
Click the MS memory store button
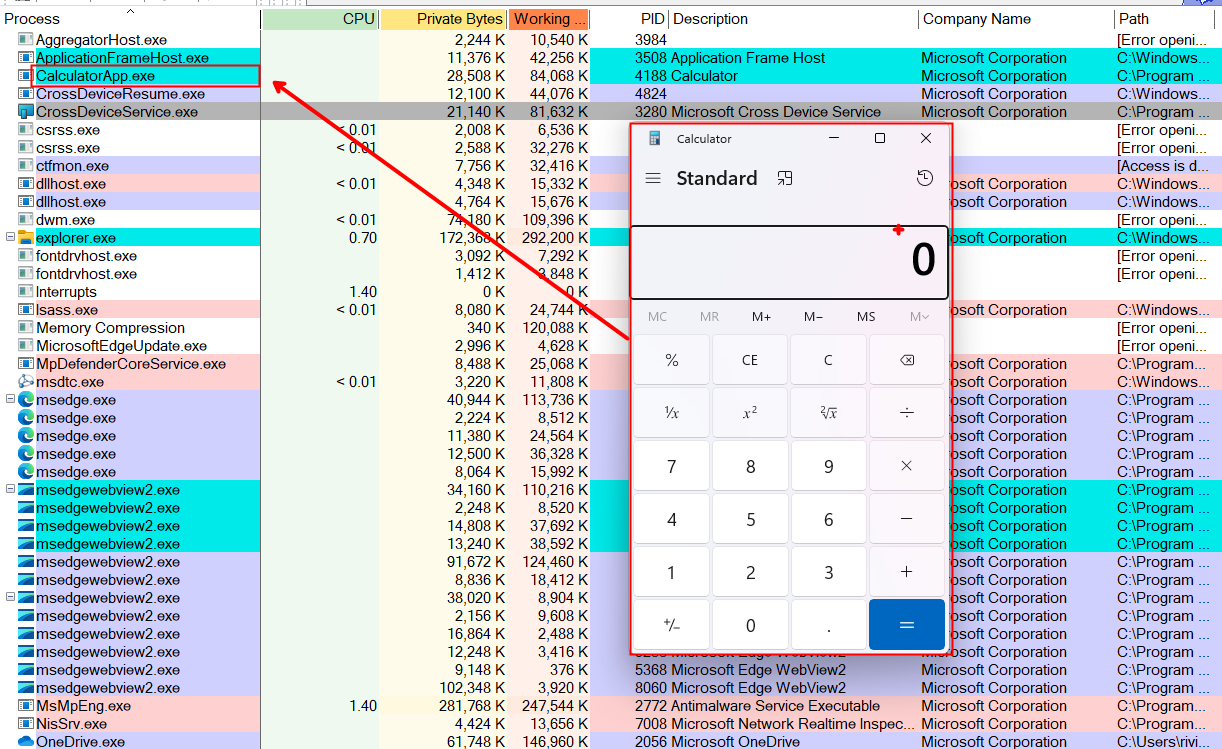point(866,317)
